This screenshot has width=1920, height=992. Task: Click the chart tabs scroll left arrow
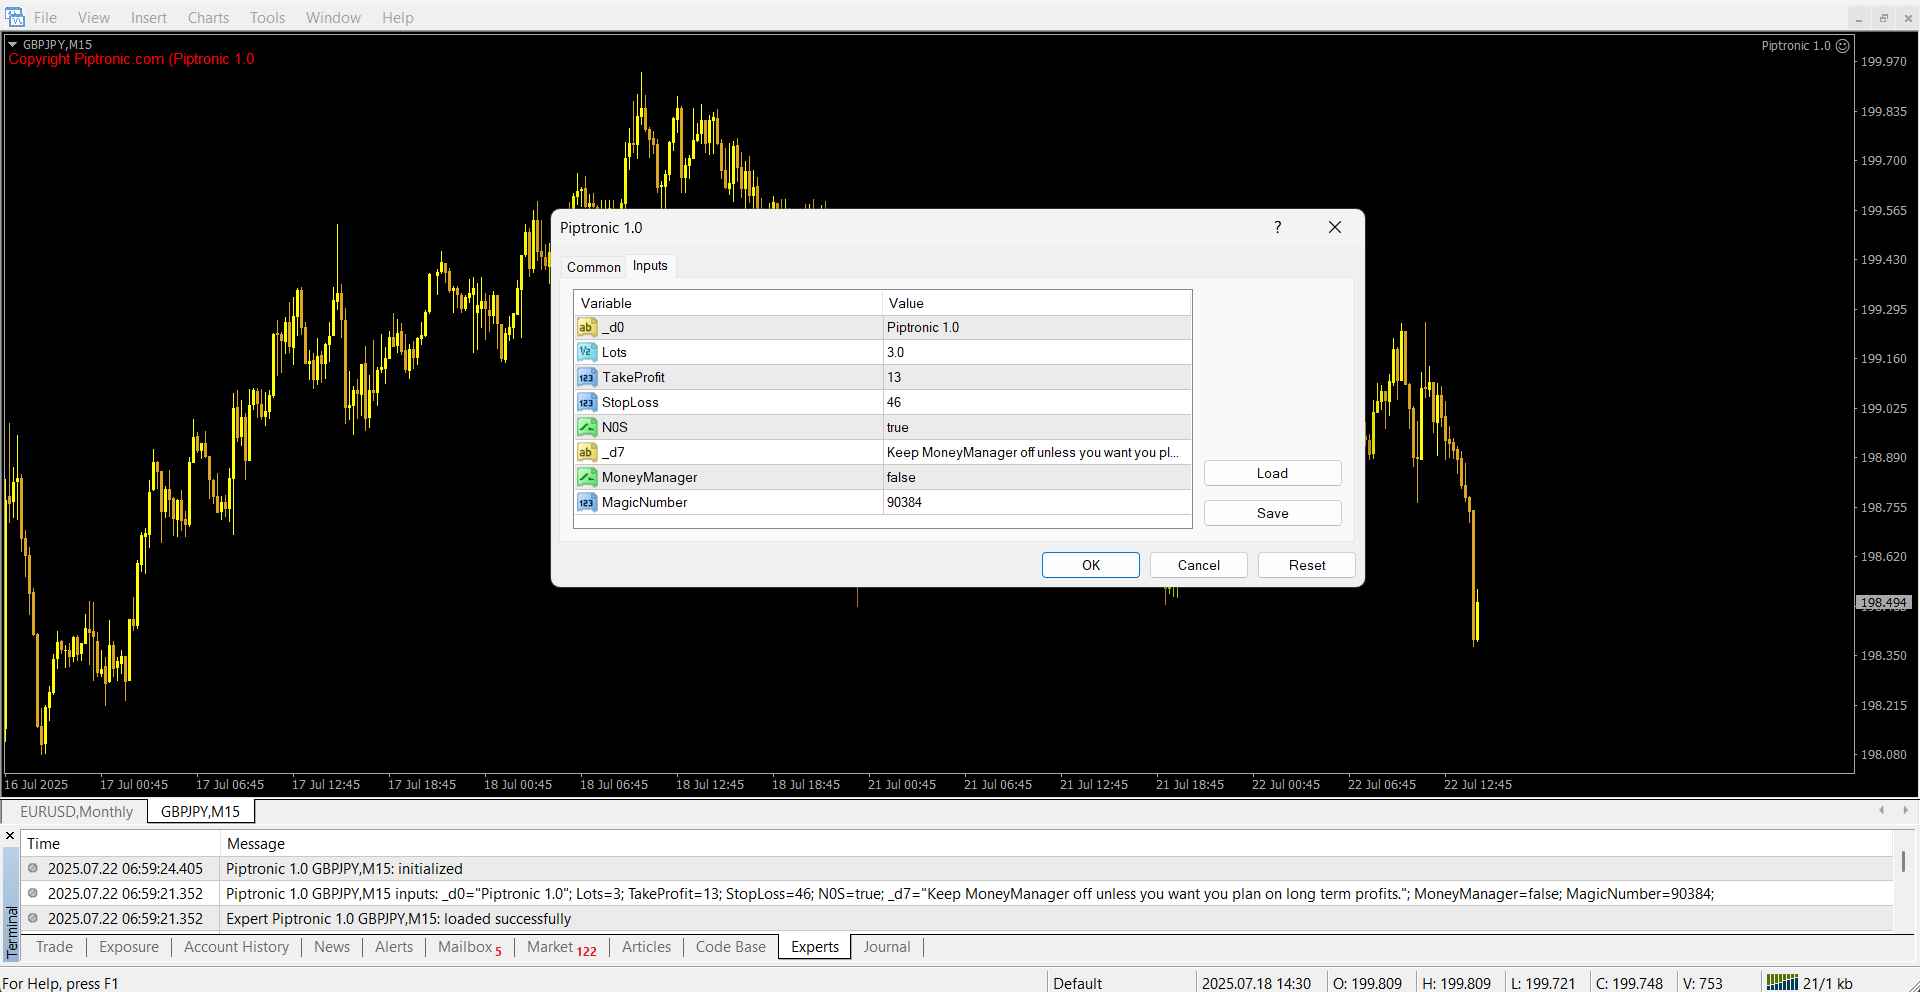tap(1881, 810)
